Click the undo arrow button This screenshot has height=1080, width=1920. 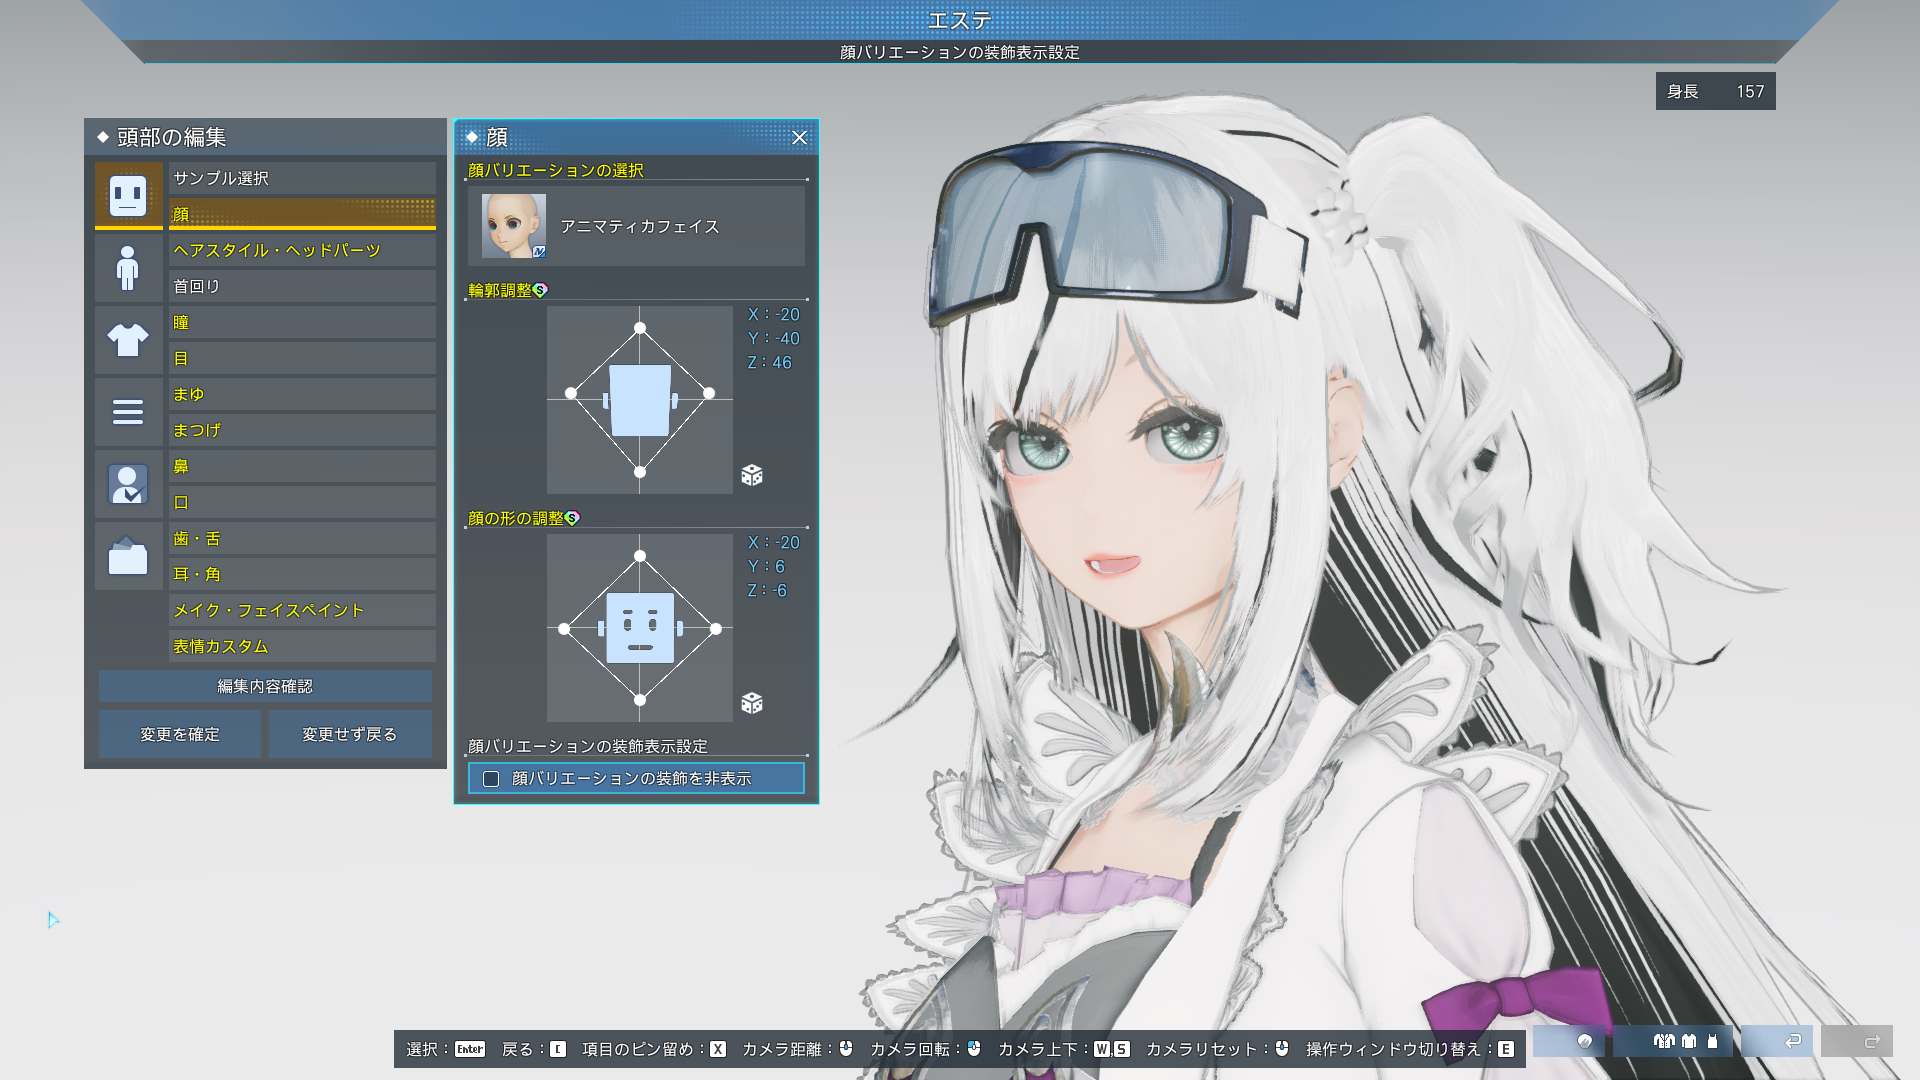(x=1791, y=1041)
